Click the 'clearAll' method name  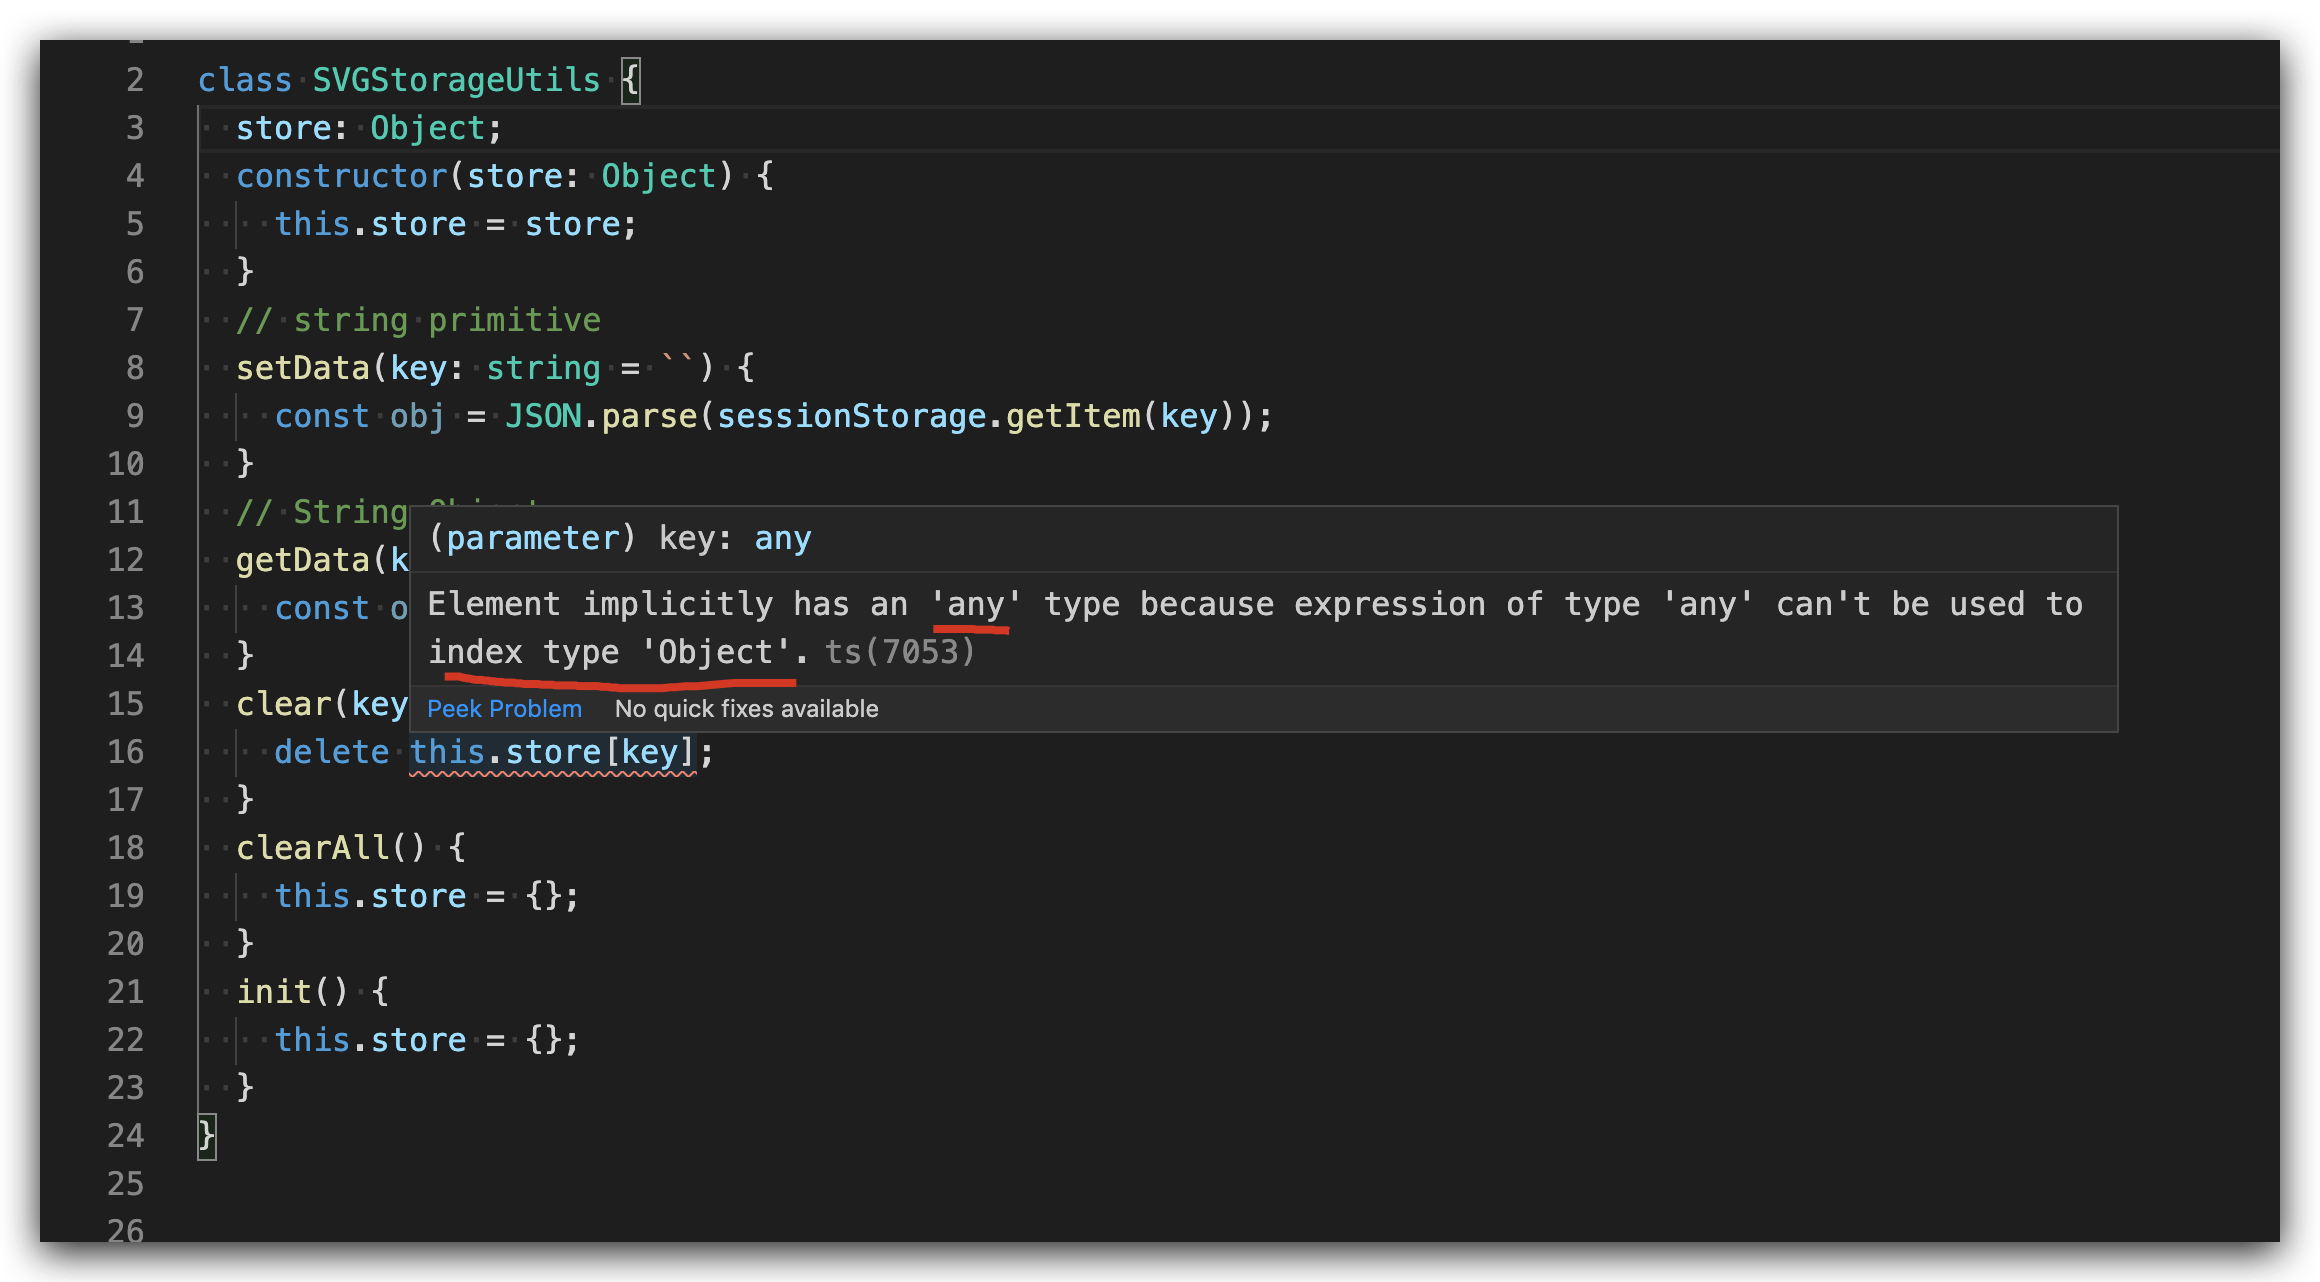tap(312, 848)
